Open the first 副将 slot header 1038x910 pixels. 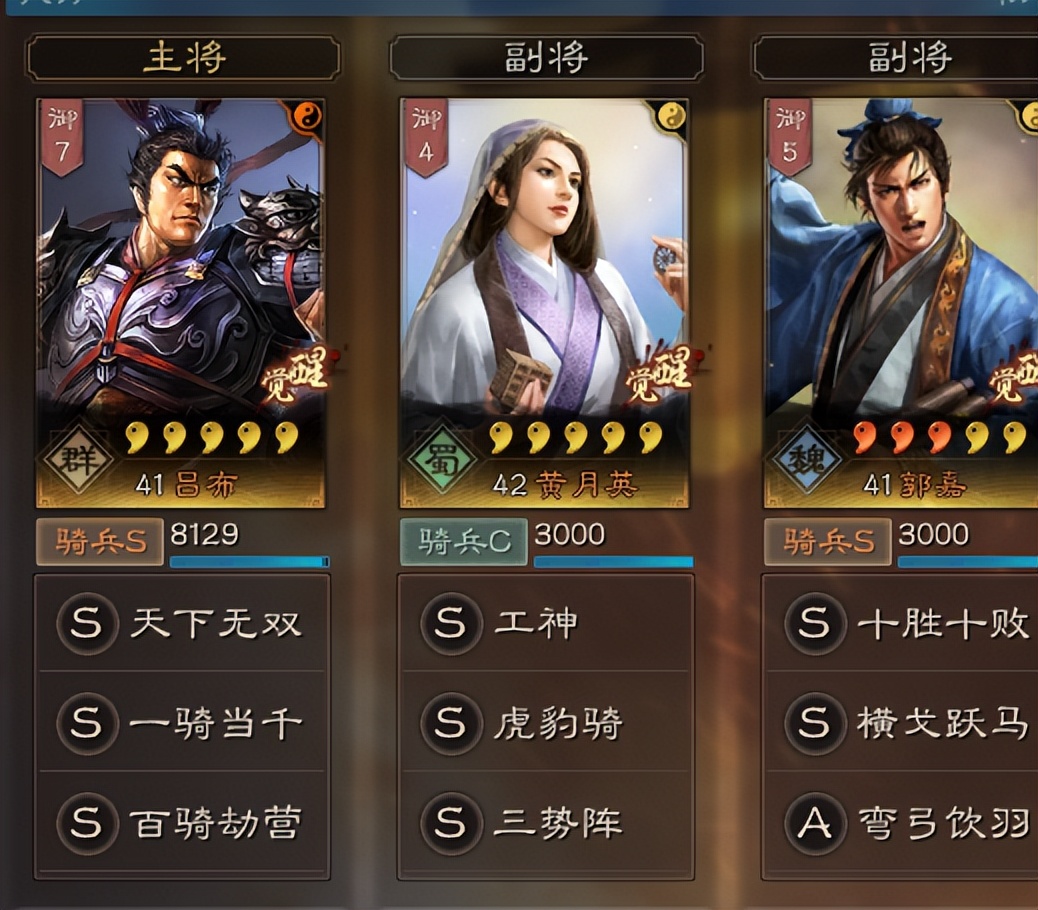point(547,58)
